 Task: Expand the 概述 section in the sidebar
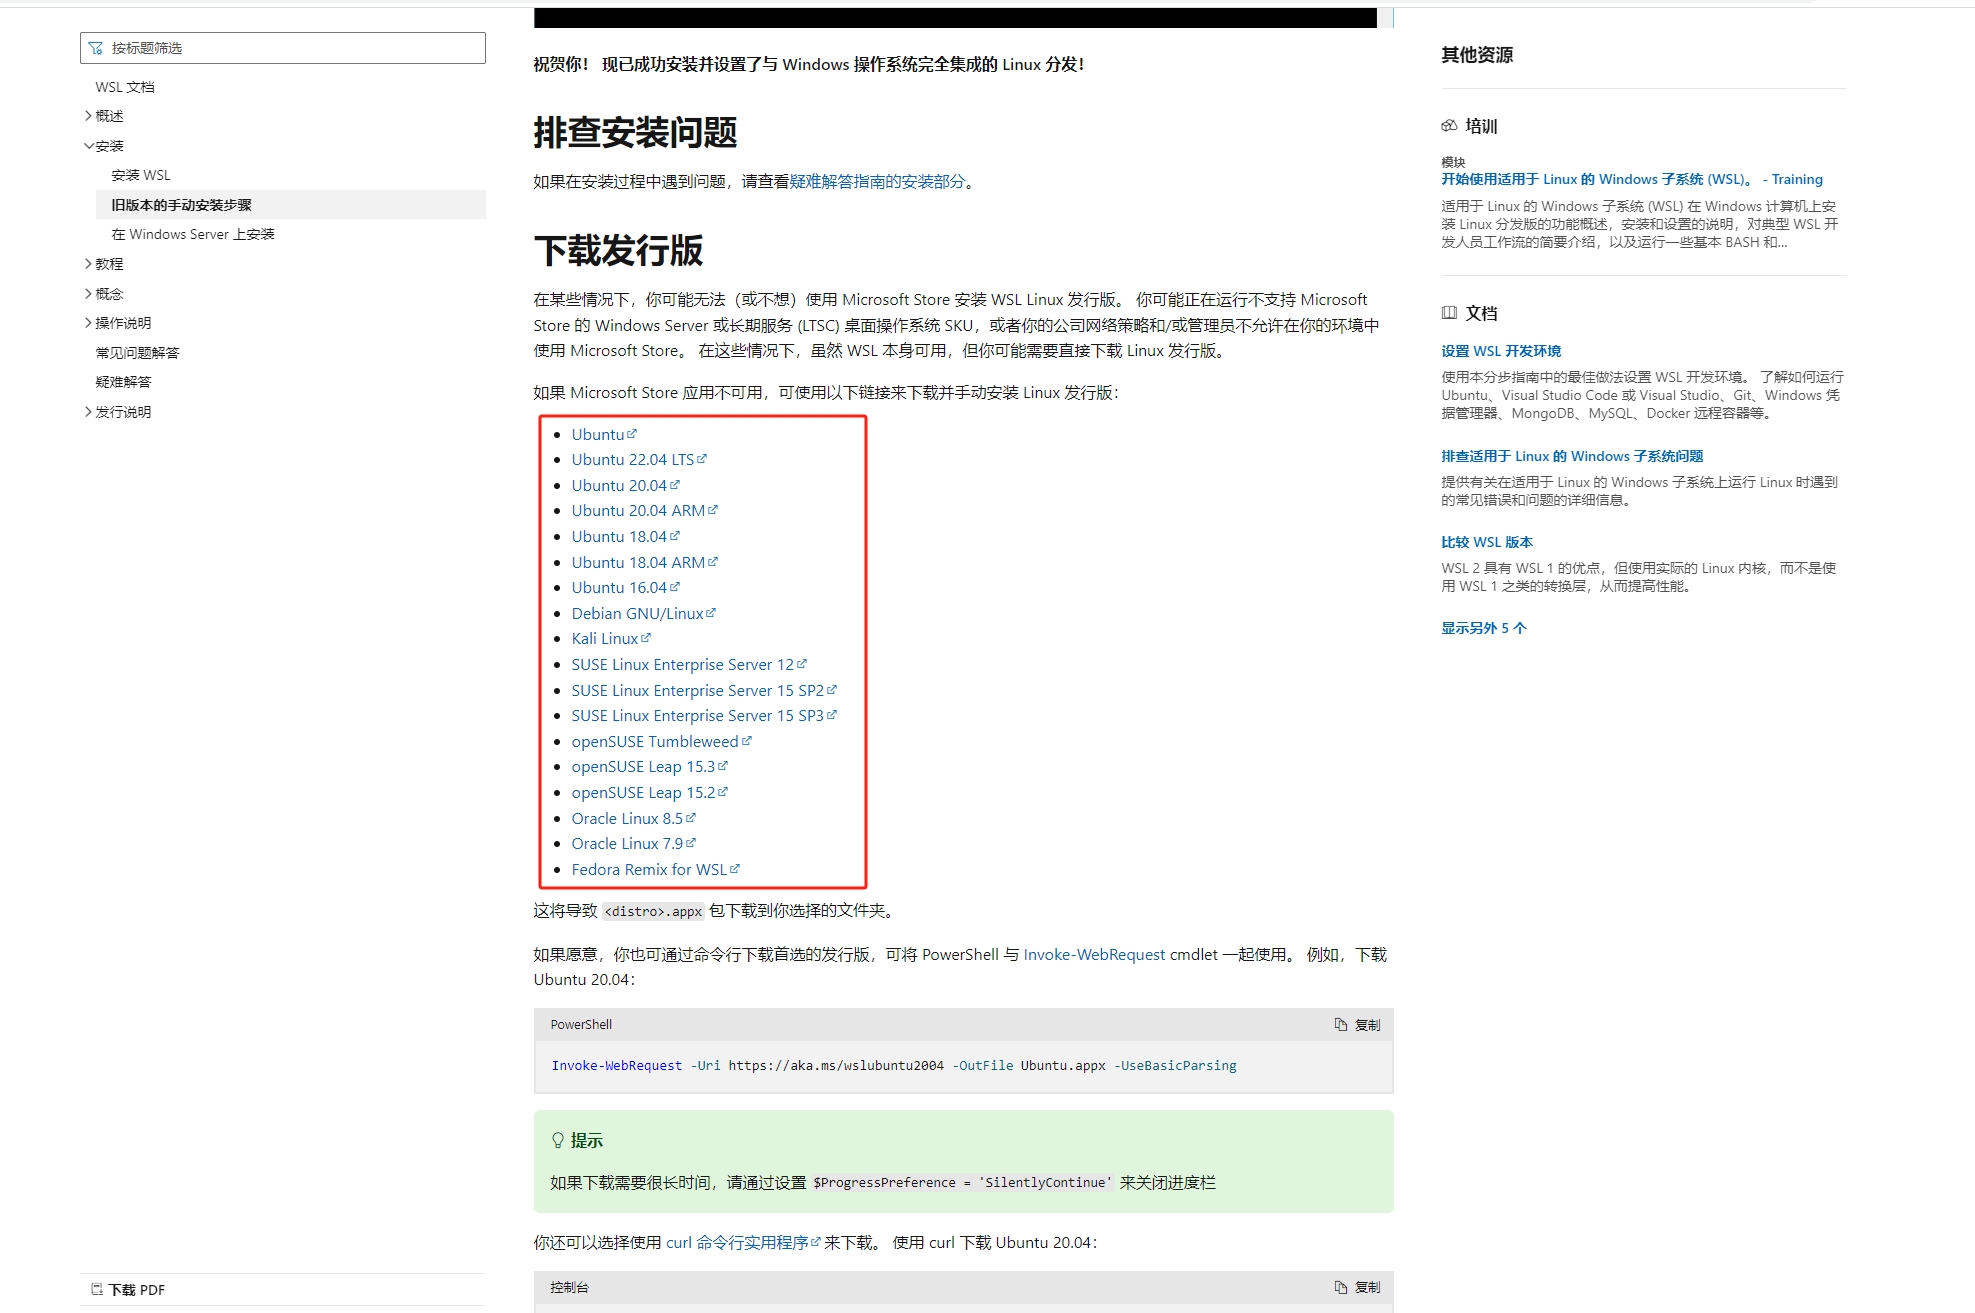click(x=88, y=115)
